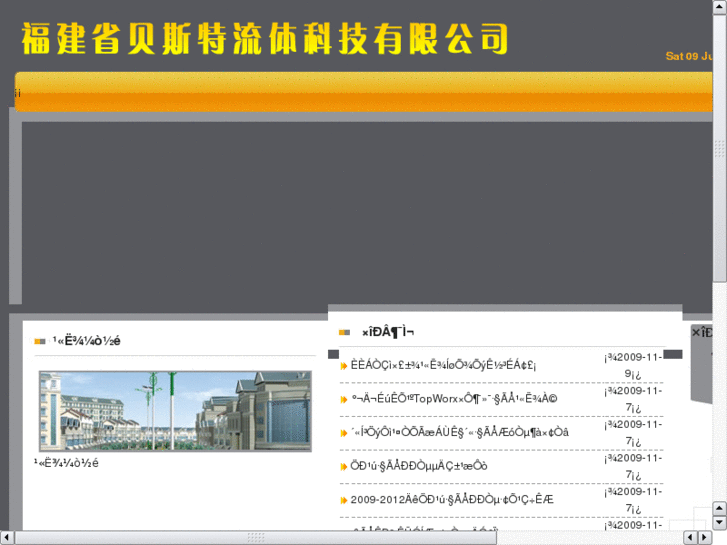Click the arrow bullet beside the 2009-11-9 news row
The width and height of the screenshot is (727, 545).
coord(344,366)
